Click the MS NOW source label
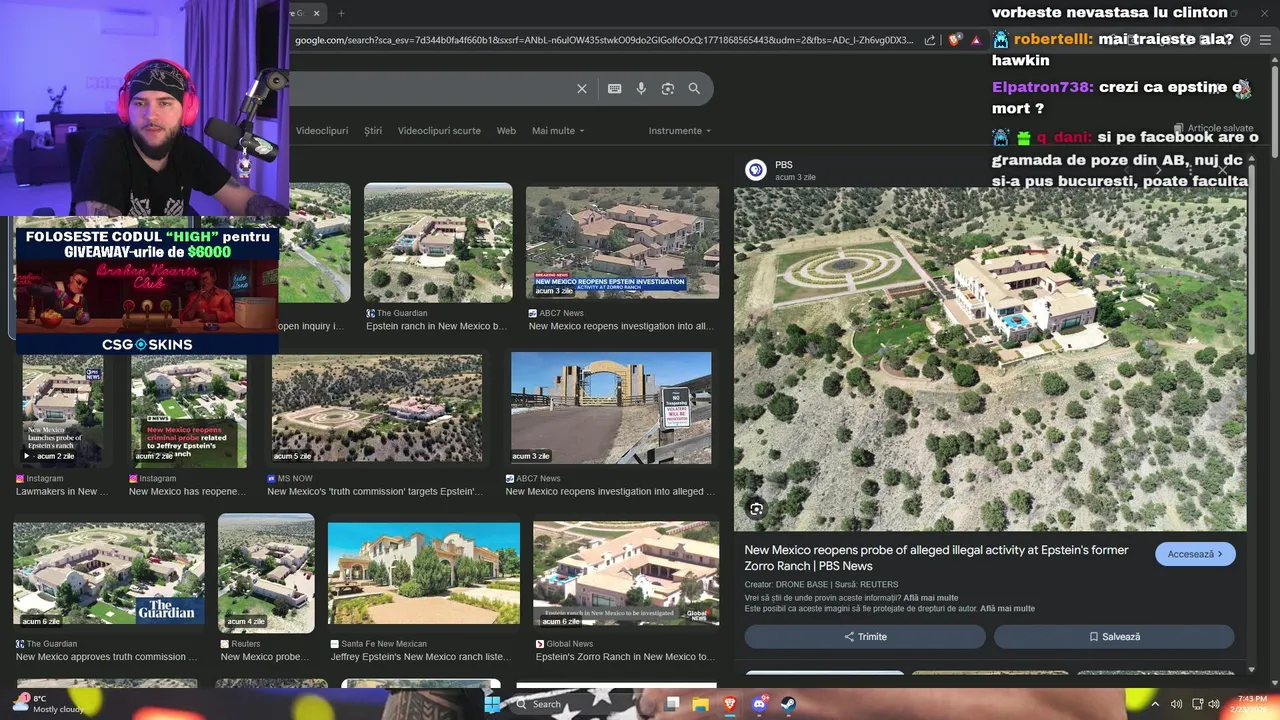1280x720 pixels. coord(295,479)
